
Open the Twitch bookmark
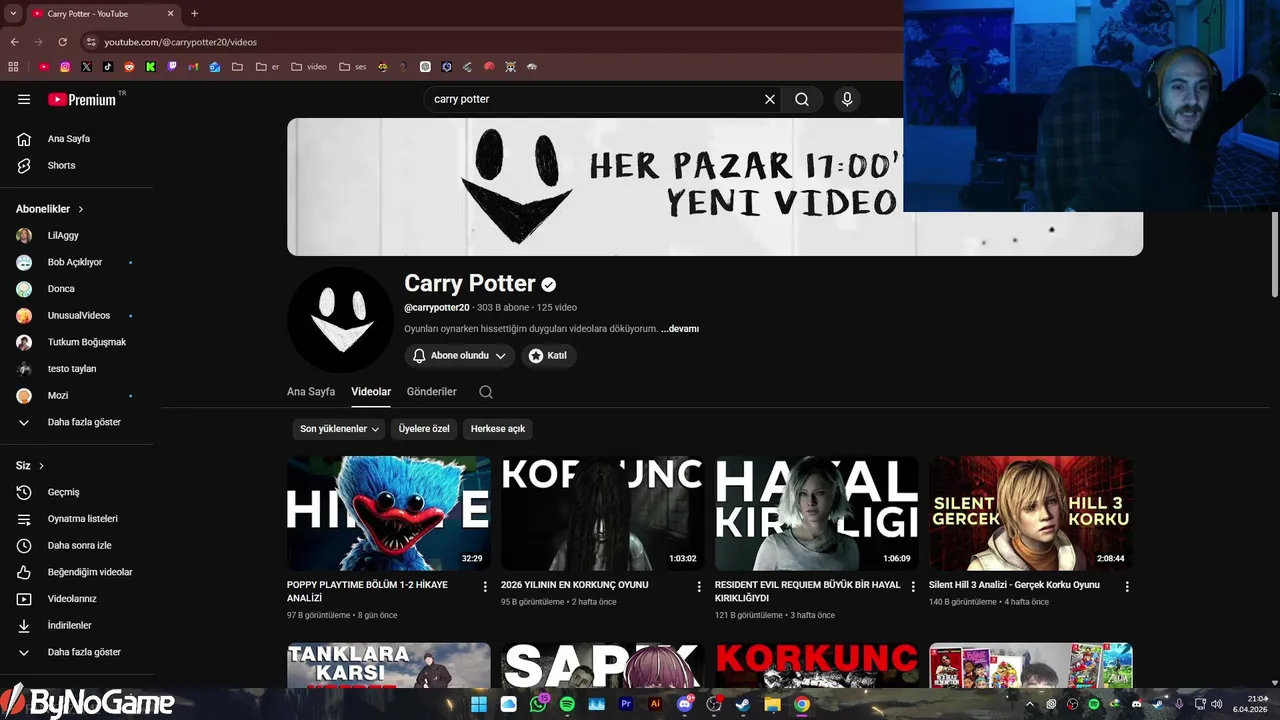tap(172, 67)
